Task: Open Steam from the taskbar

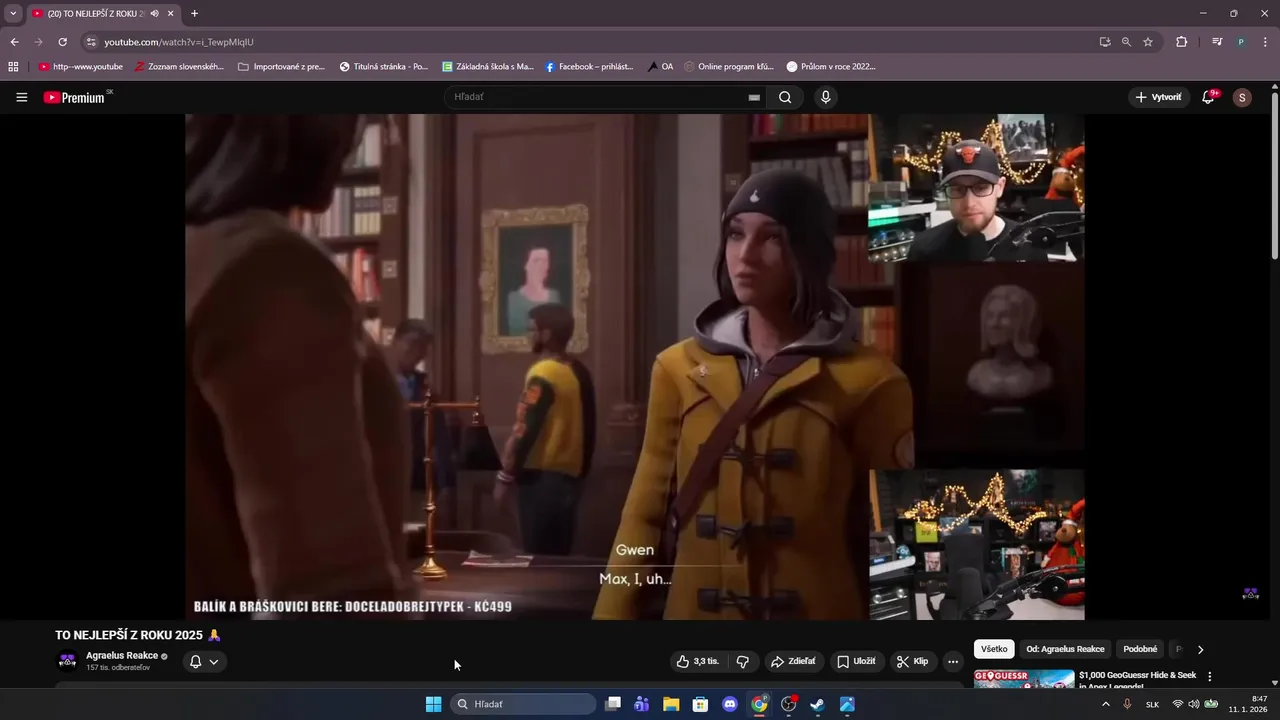Action: click(x=817, y=704)
